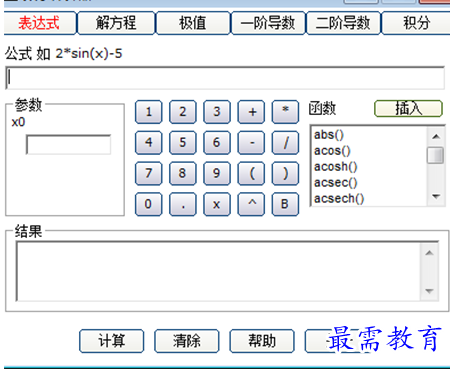Insert the caret power operator
Viewport: 450px width, 370px height.
(x=251, y=204)
